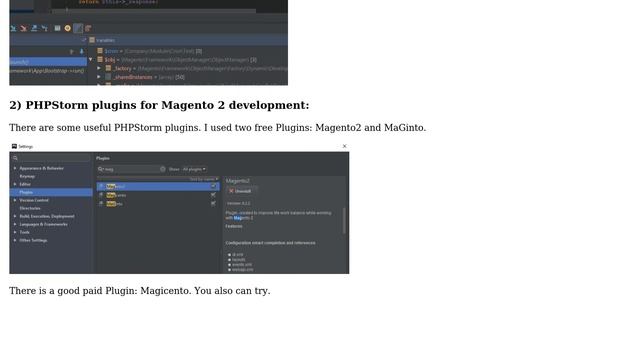Click the Run to Cursor debugger icon
The image size is (640, 360).
pyautogui.click(x=44, y=28)
